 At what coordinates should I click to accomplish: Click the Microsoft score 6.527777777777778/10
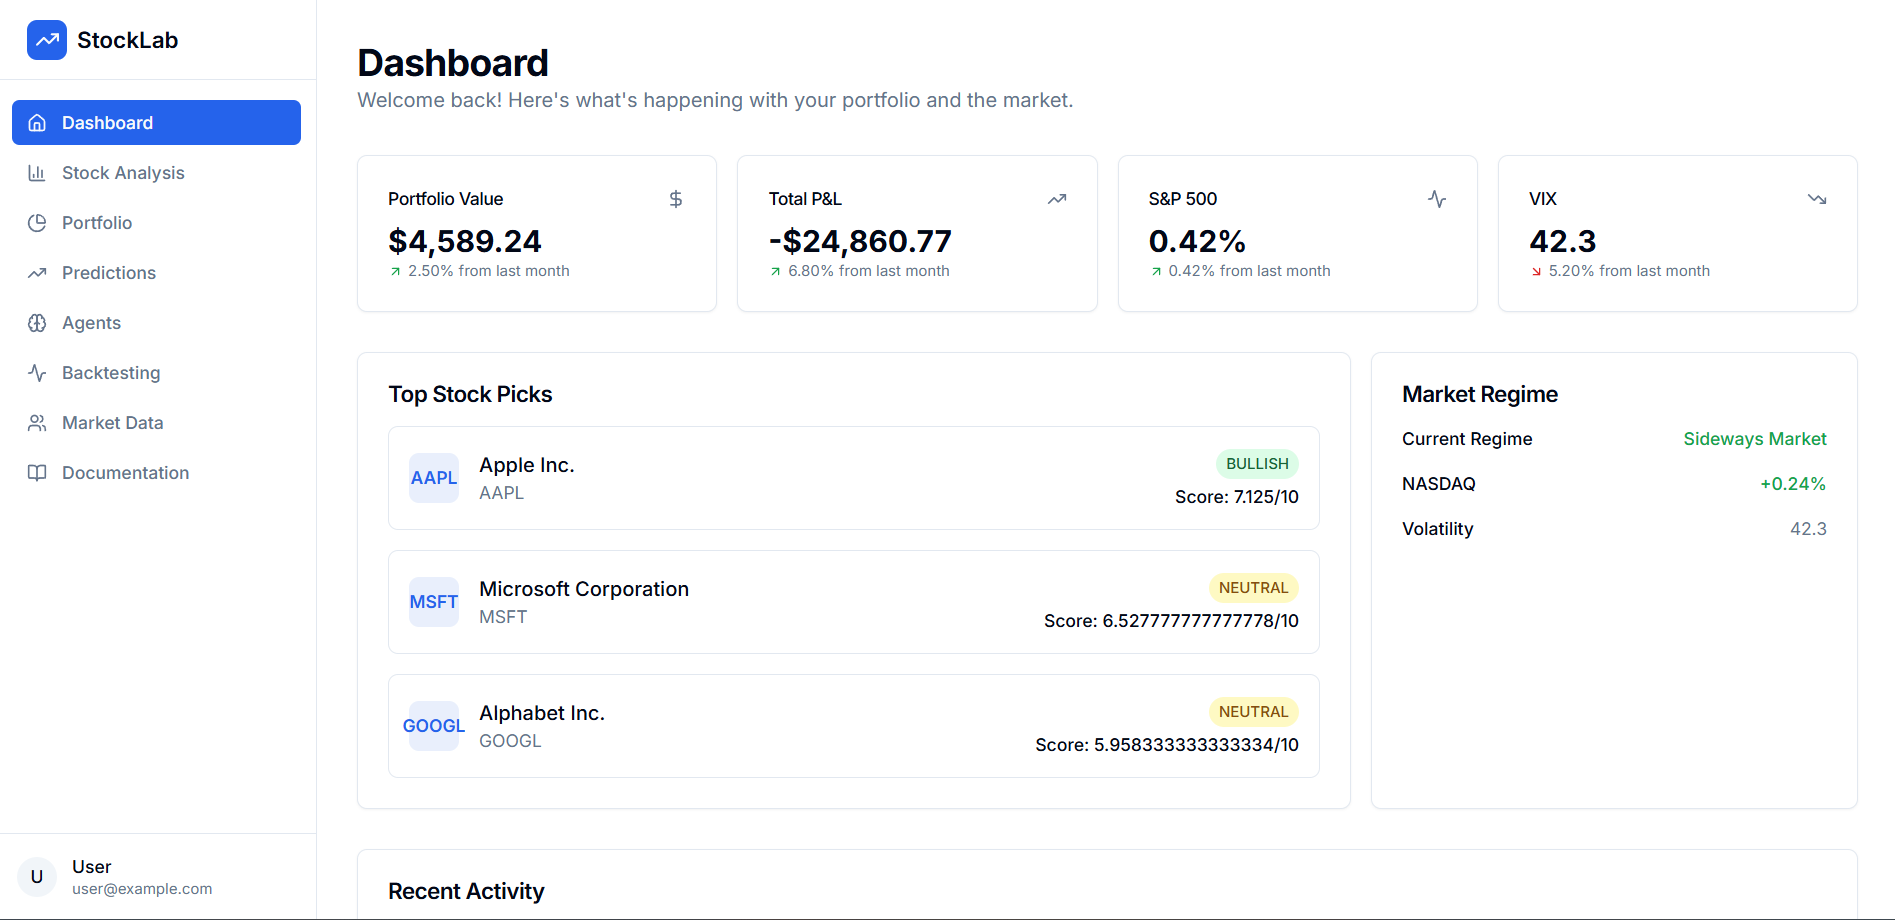[x=1171, y=621]
